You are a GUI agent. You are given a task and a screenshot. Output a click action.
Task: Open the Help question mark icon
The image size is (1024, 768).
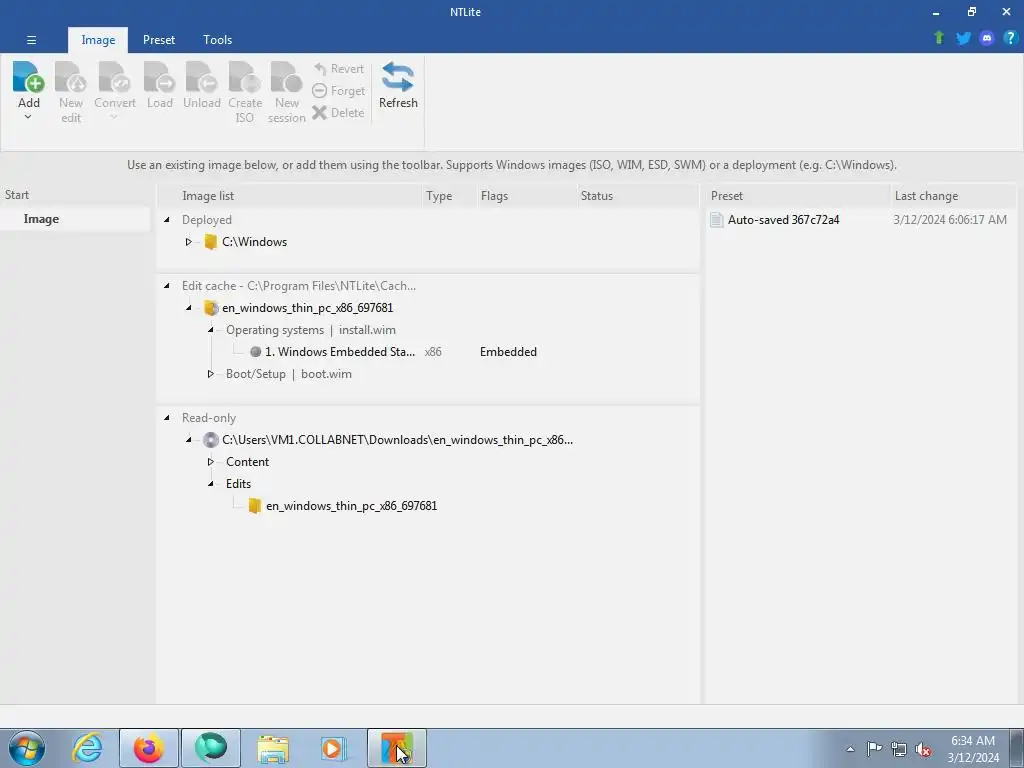[x=1010, y=38]
